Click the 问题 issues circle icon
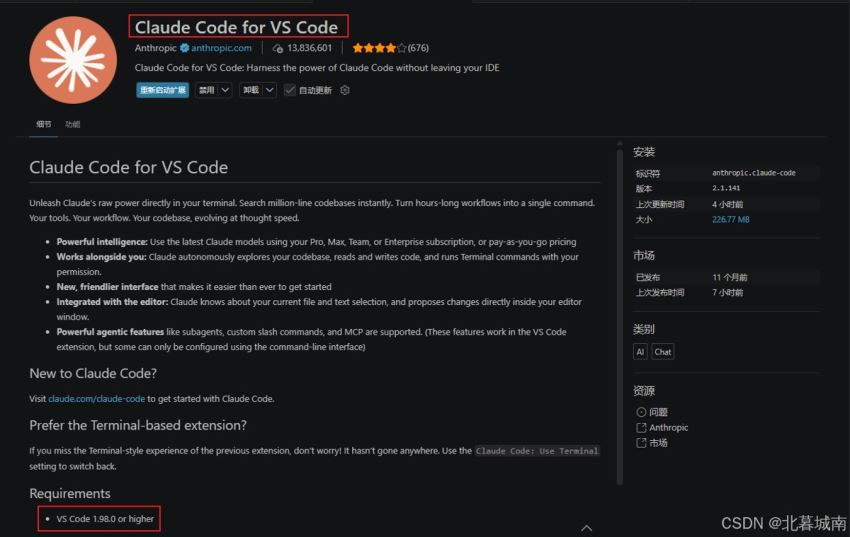 (x=641, y=412)
